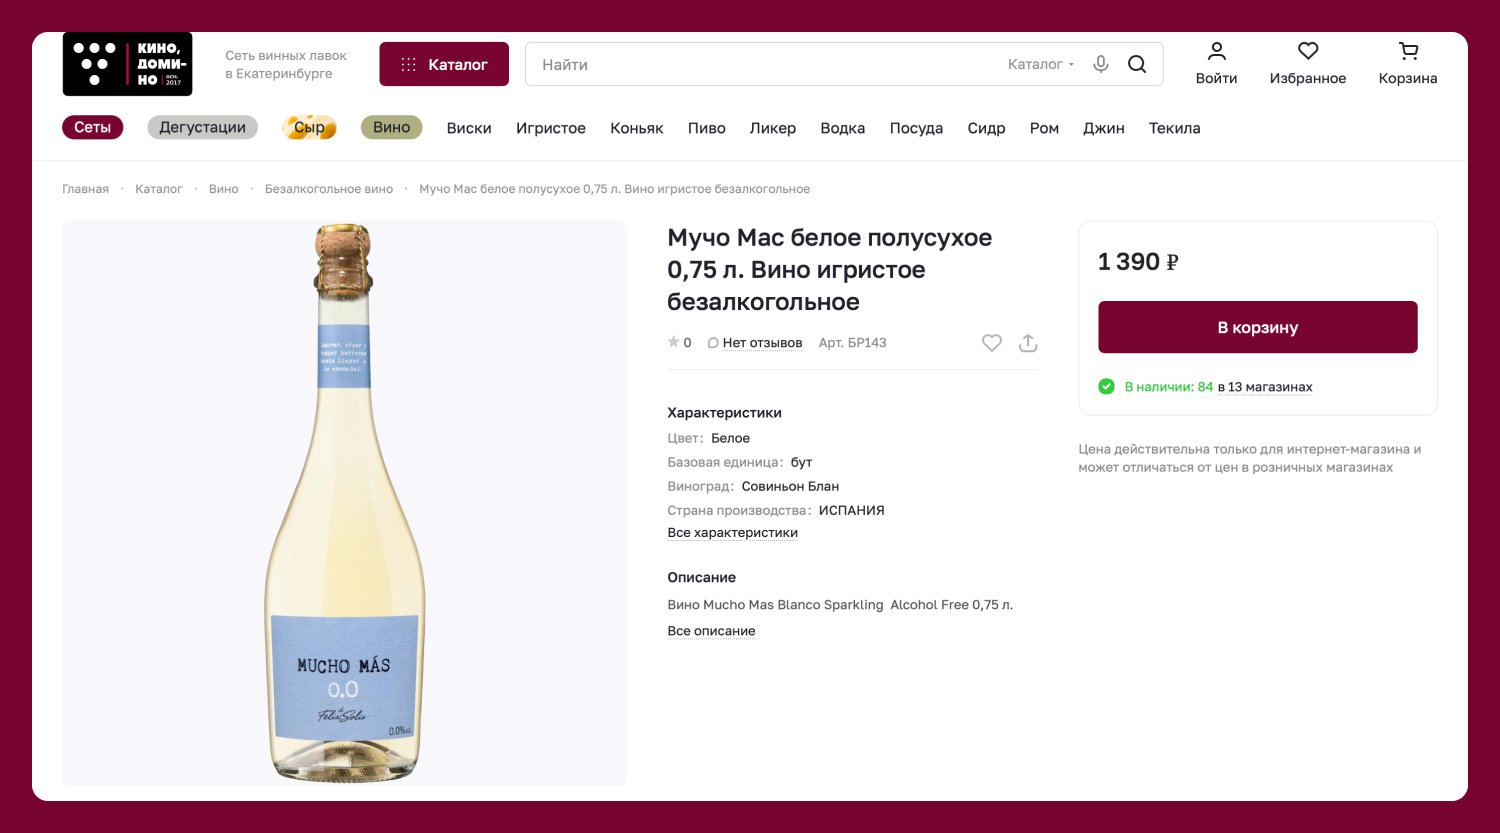
Task: Open the Каталог menu button
Action: pyautogui.click(x=444, y=64)
